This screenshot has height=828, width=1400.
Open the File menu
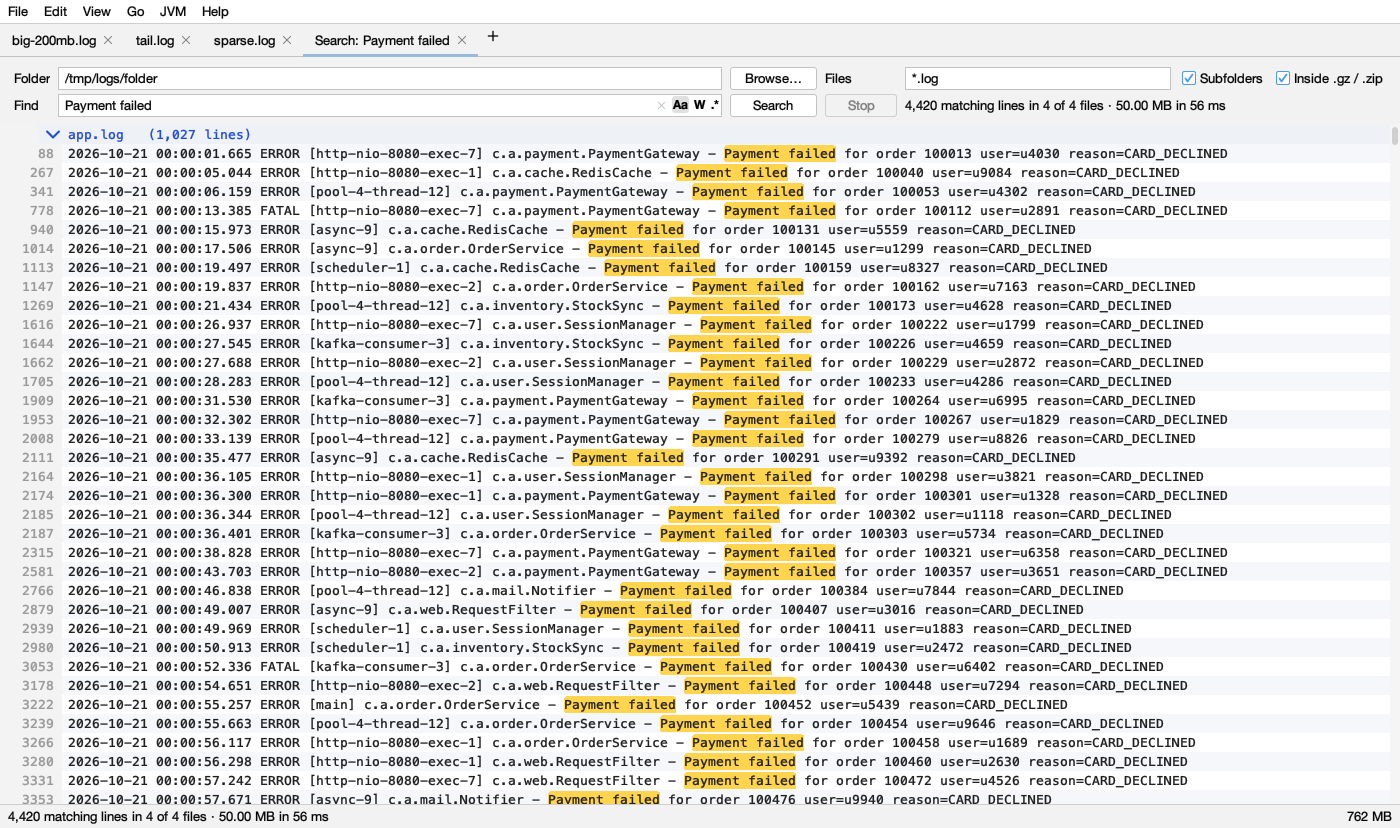18,11
